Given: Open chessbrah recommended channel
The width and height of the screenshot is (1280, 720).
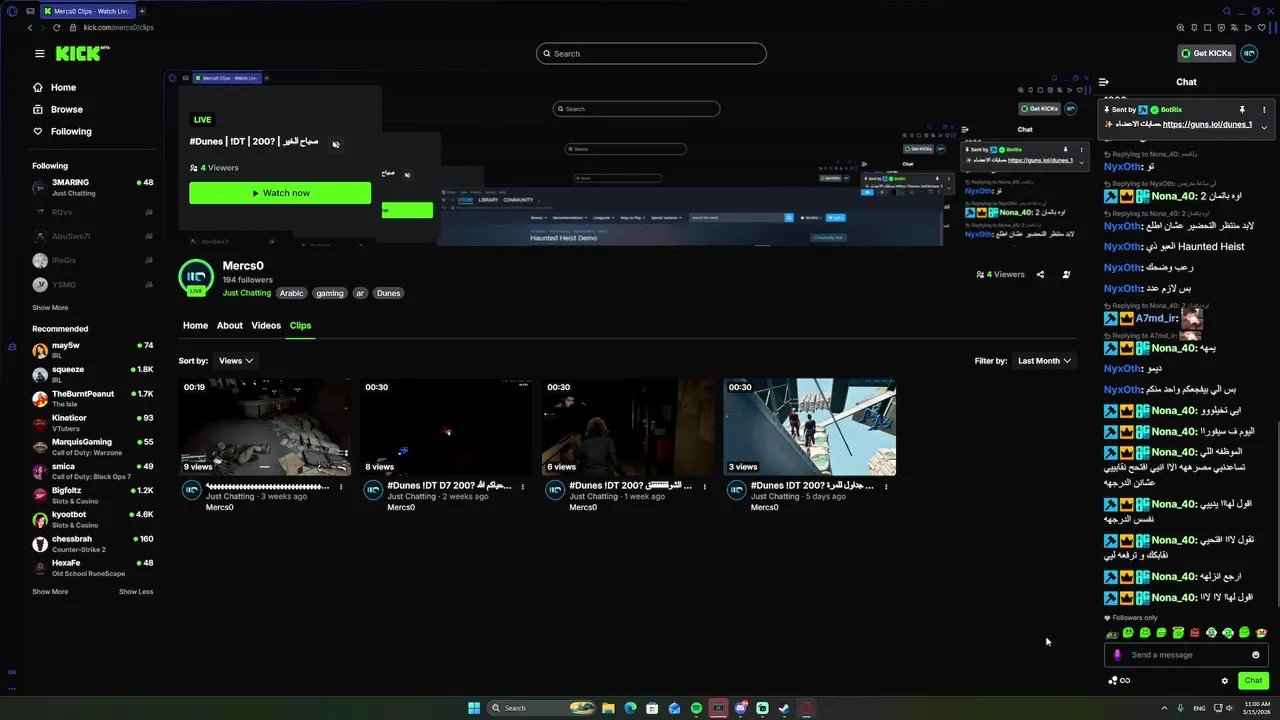Looking at the screenshot, I should click(92, 544).
